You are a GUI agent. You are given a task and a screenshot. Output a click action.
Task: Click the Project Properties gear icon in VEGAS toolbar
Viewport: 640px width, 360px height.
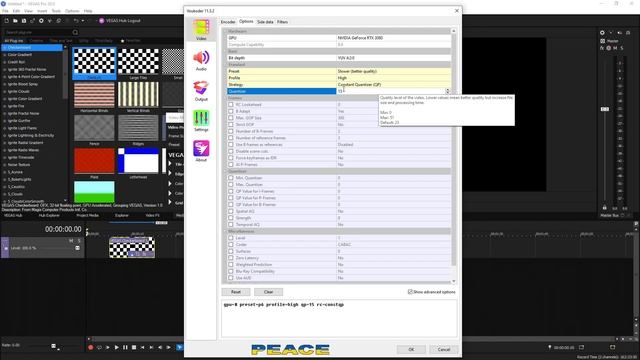pos(41,21)
